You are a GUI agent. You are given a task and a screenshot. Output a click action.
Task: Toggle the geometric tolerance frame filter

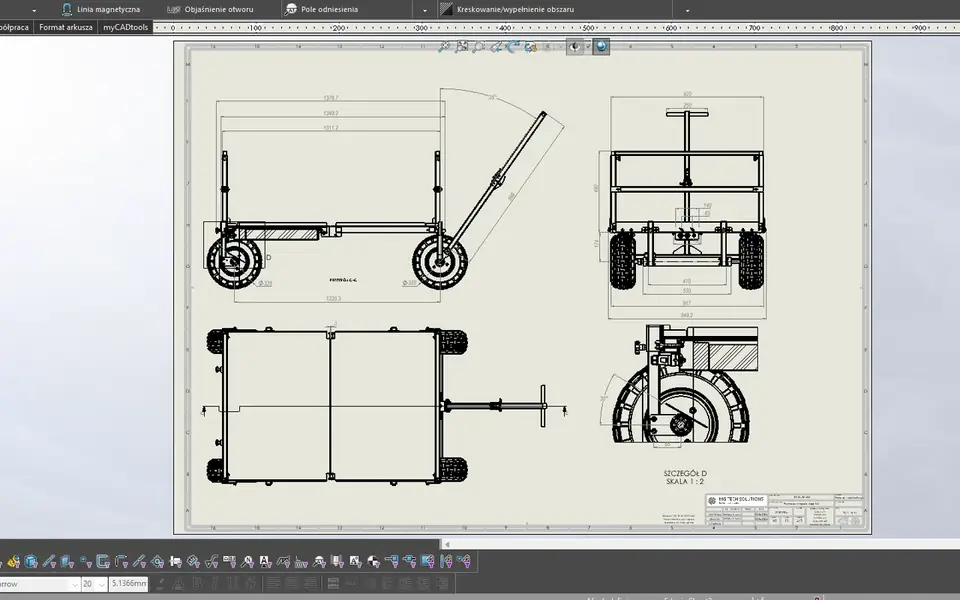(229, 561)
